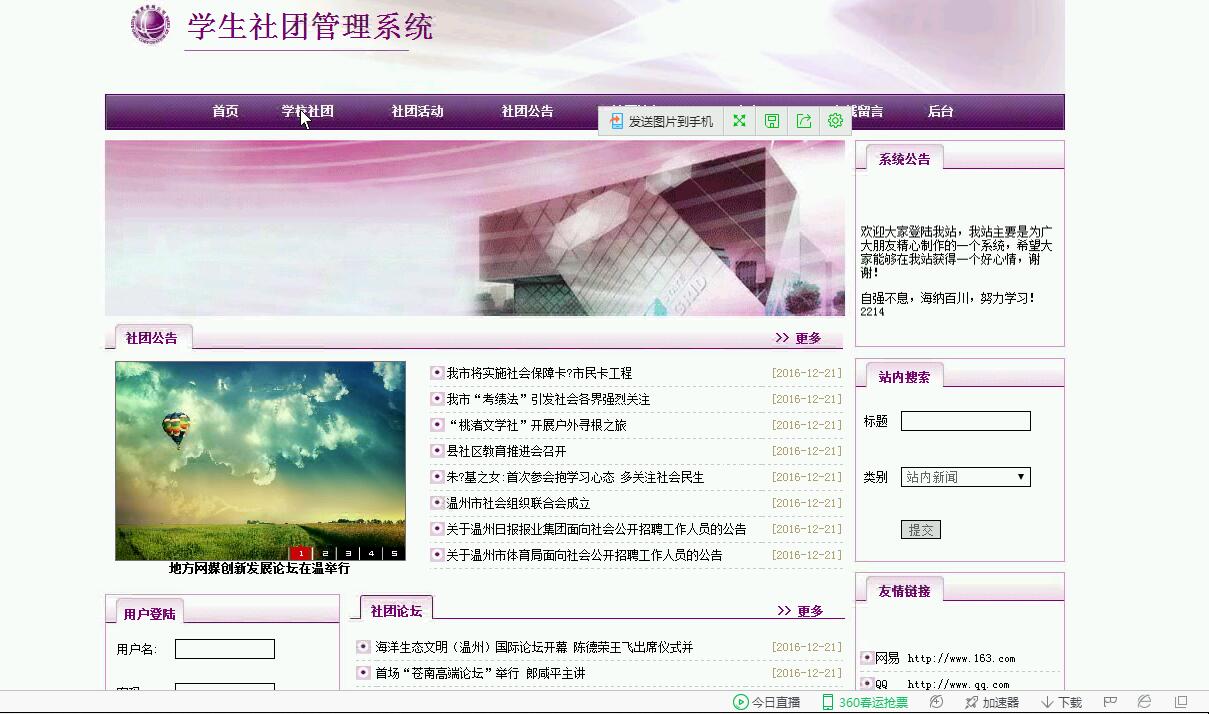Click the 下载 download arrow icon
Image resolution: width=1209 pixels, height=714 pixels.
pos(1047,702)
